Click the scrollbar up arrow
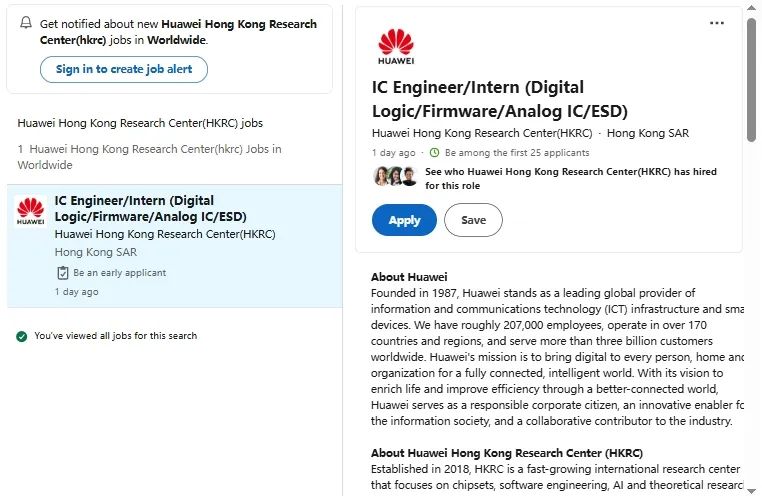The image size is (762, 496). [x=752, y=8]
